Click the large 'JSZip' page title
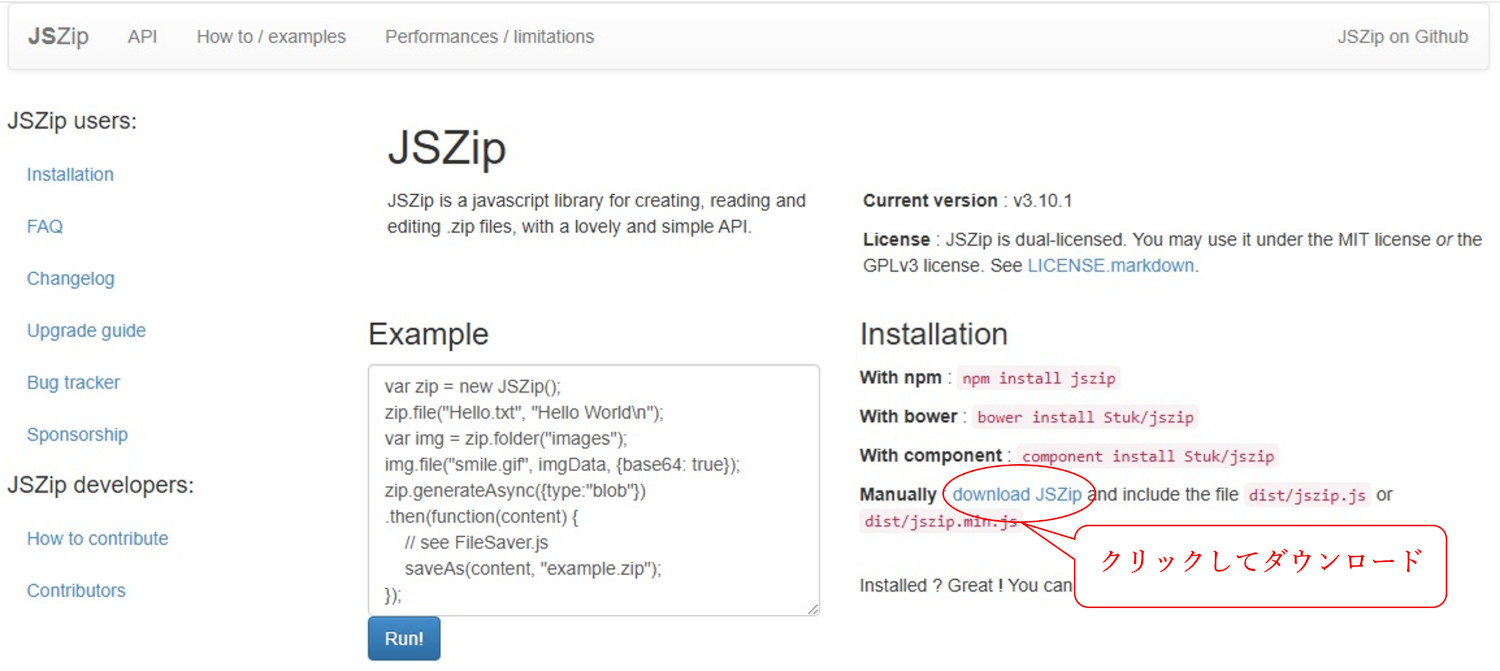This screenshot has width=1500, height=671. 446,149
